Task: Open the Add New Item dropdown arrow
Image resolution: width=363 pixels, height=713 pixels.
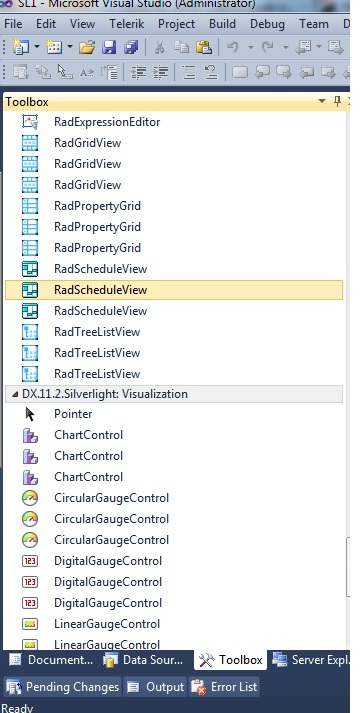Action: (x=70, y=47)
